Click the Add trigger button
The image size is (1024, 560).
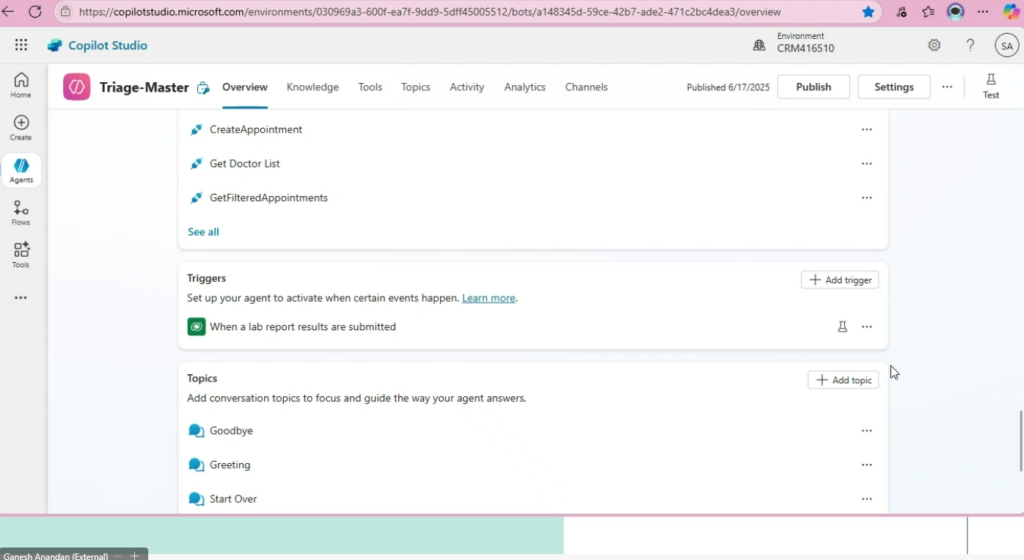pyautogui.click(x=840, y=279)
